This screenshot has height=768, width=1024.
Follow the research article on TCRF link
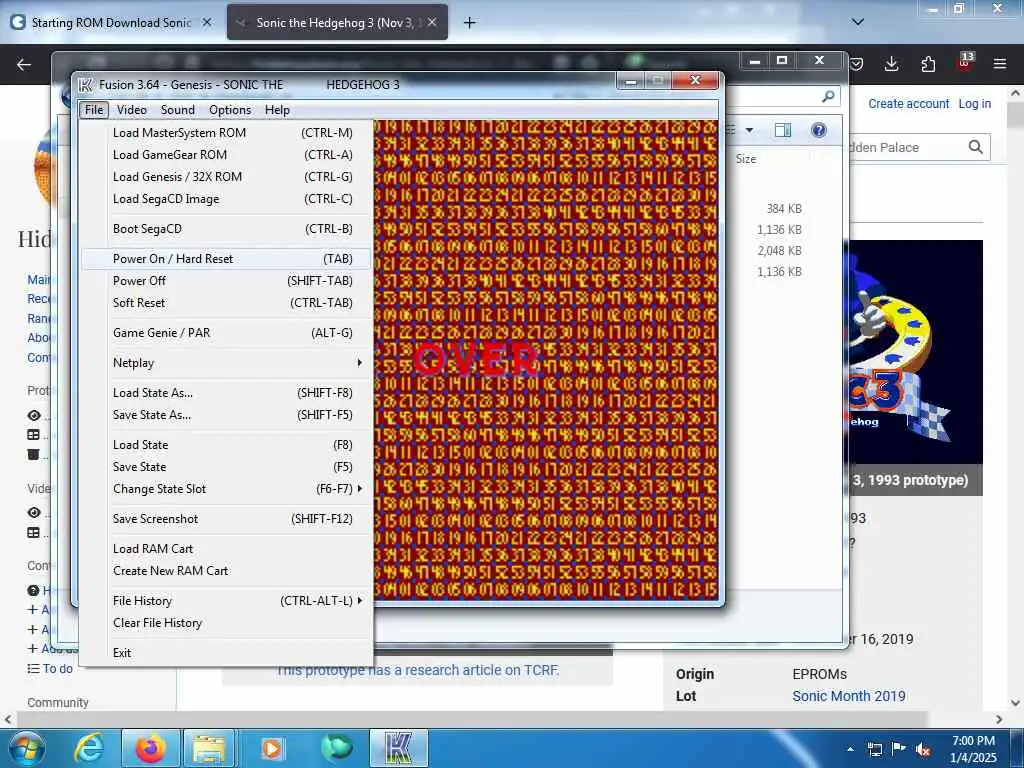pyautogui.click(x=418, y=670)
